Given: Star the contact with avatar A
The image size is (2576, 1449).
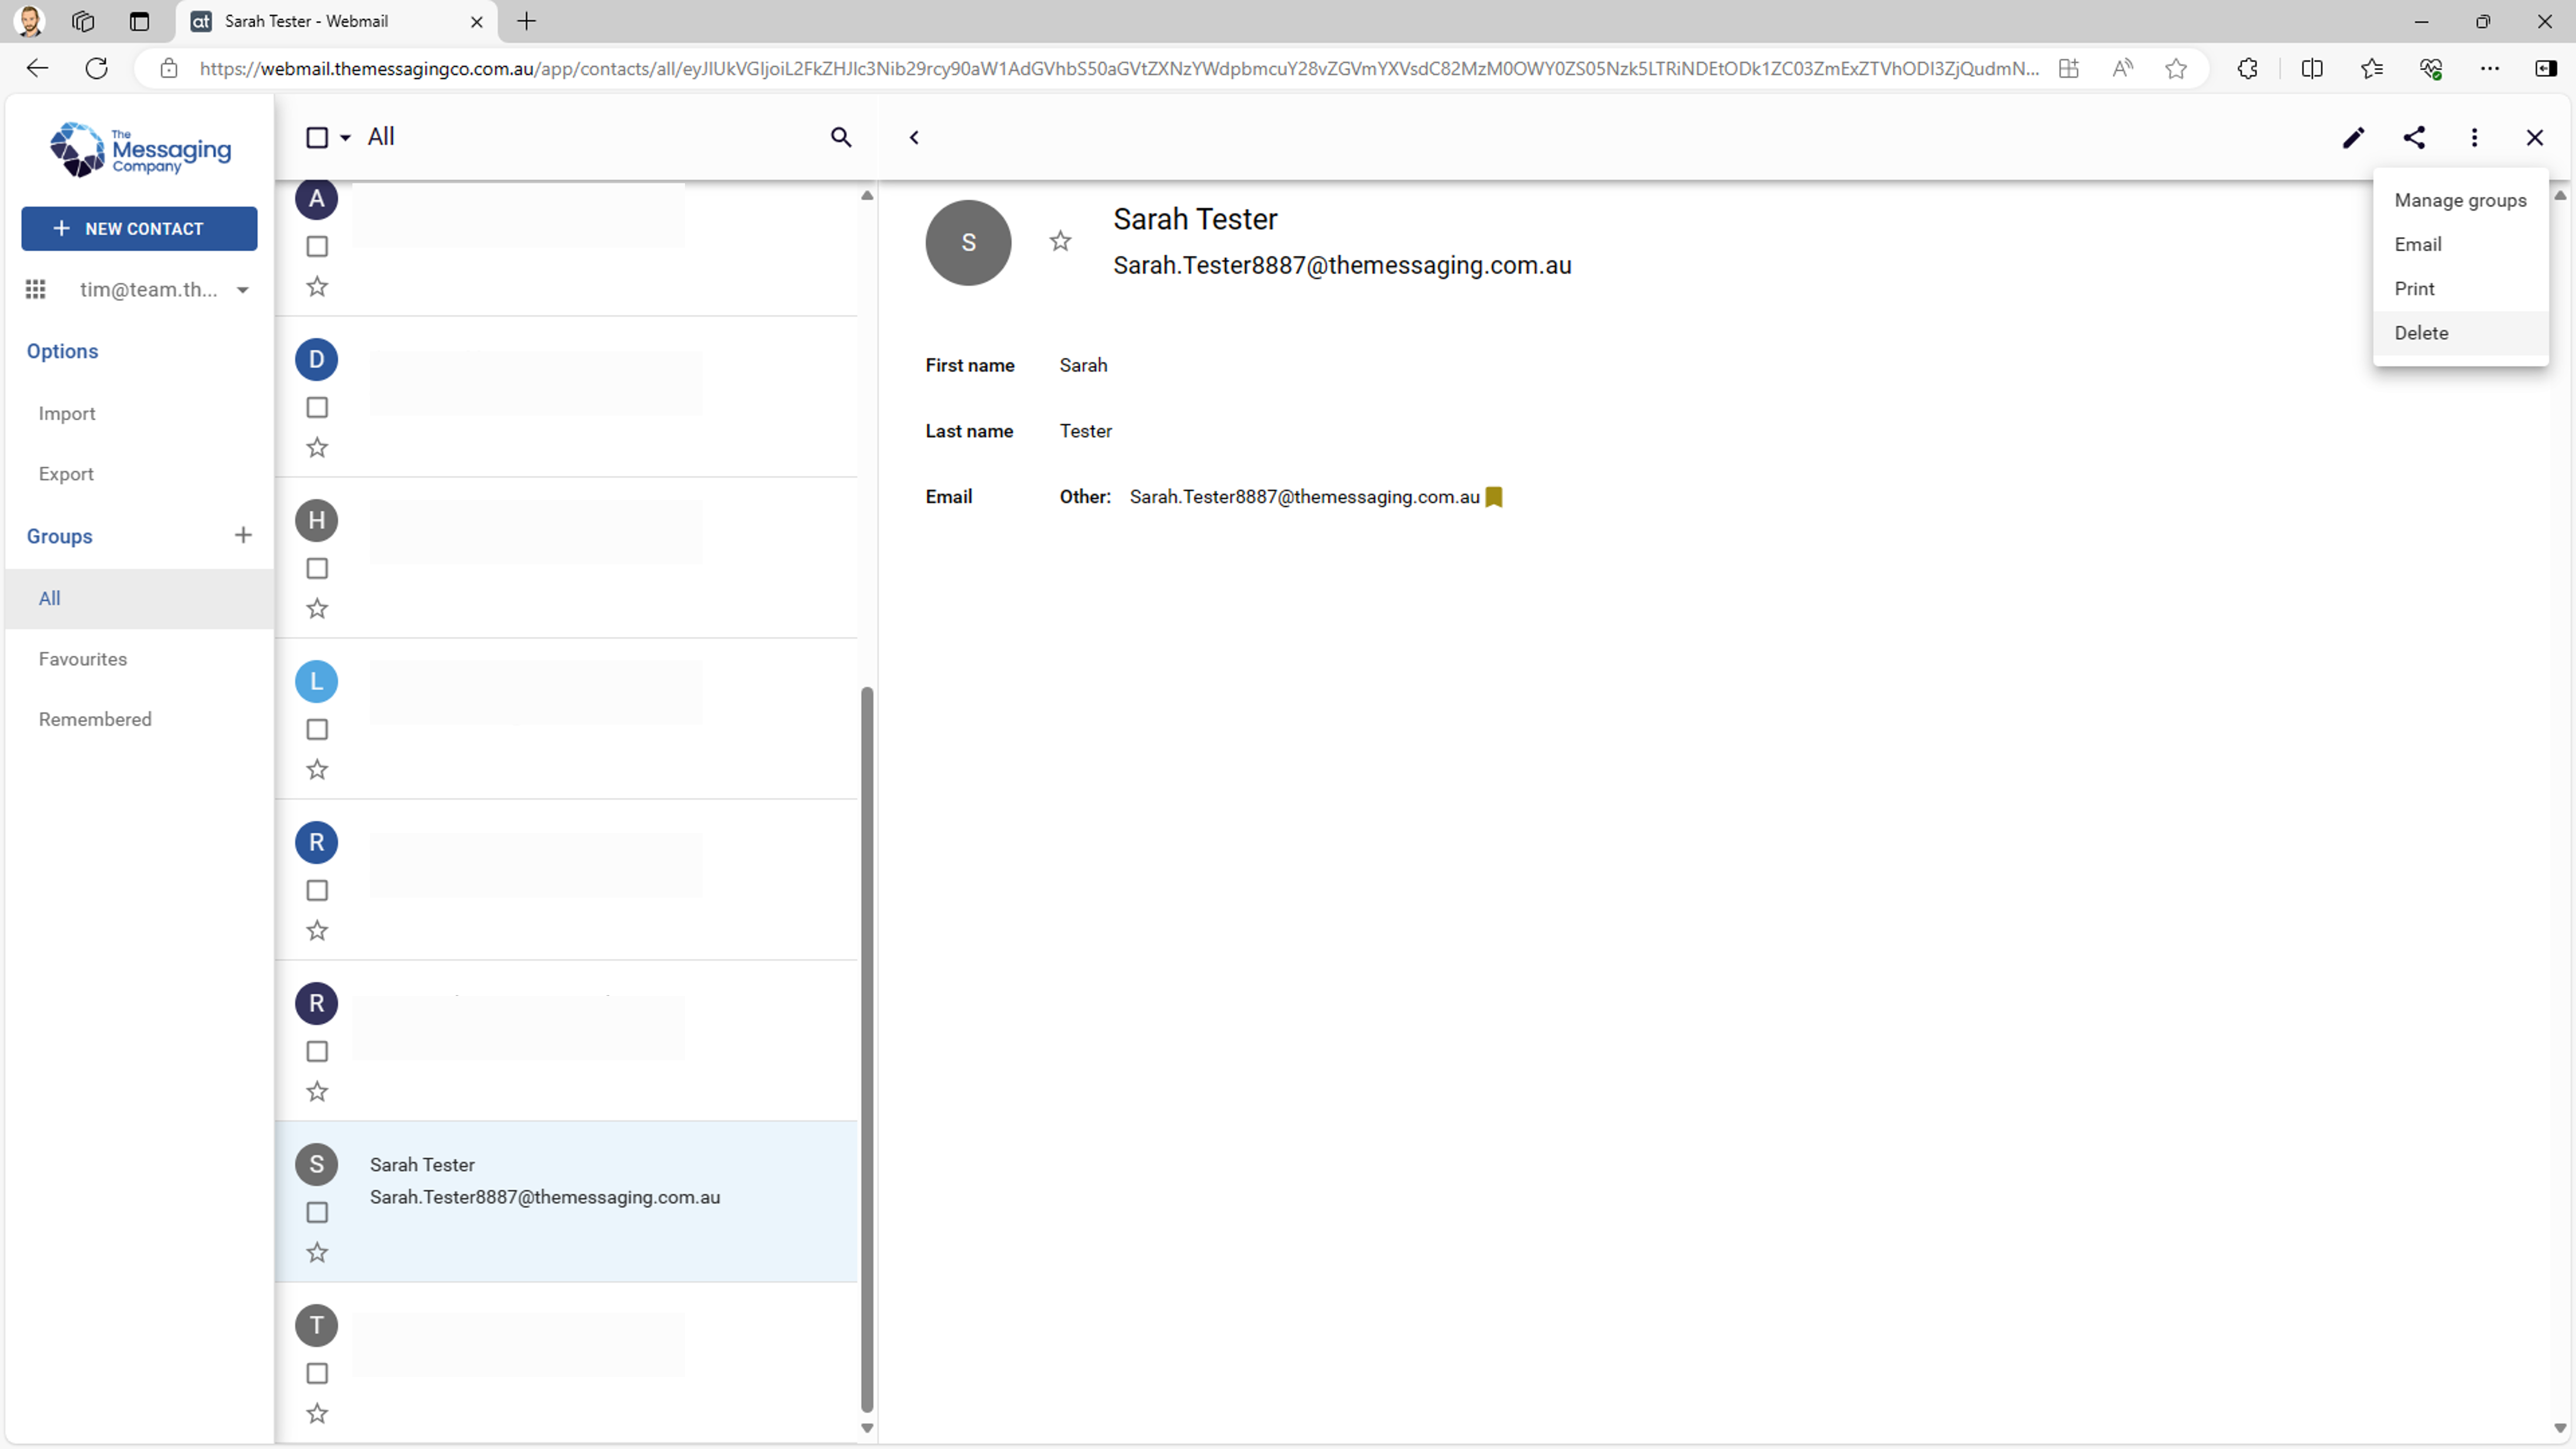Looking at the screenshot, I should [x=317, y=287].
